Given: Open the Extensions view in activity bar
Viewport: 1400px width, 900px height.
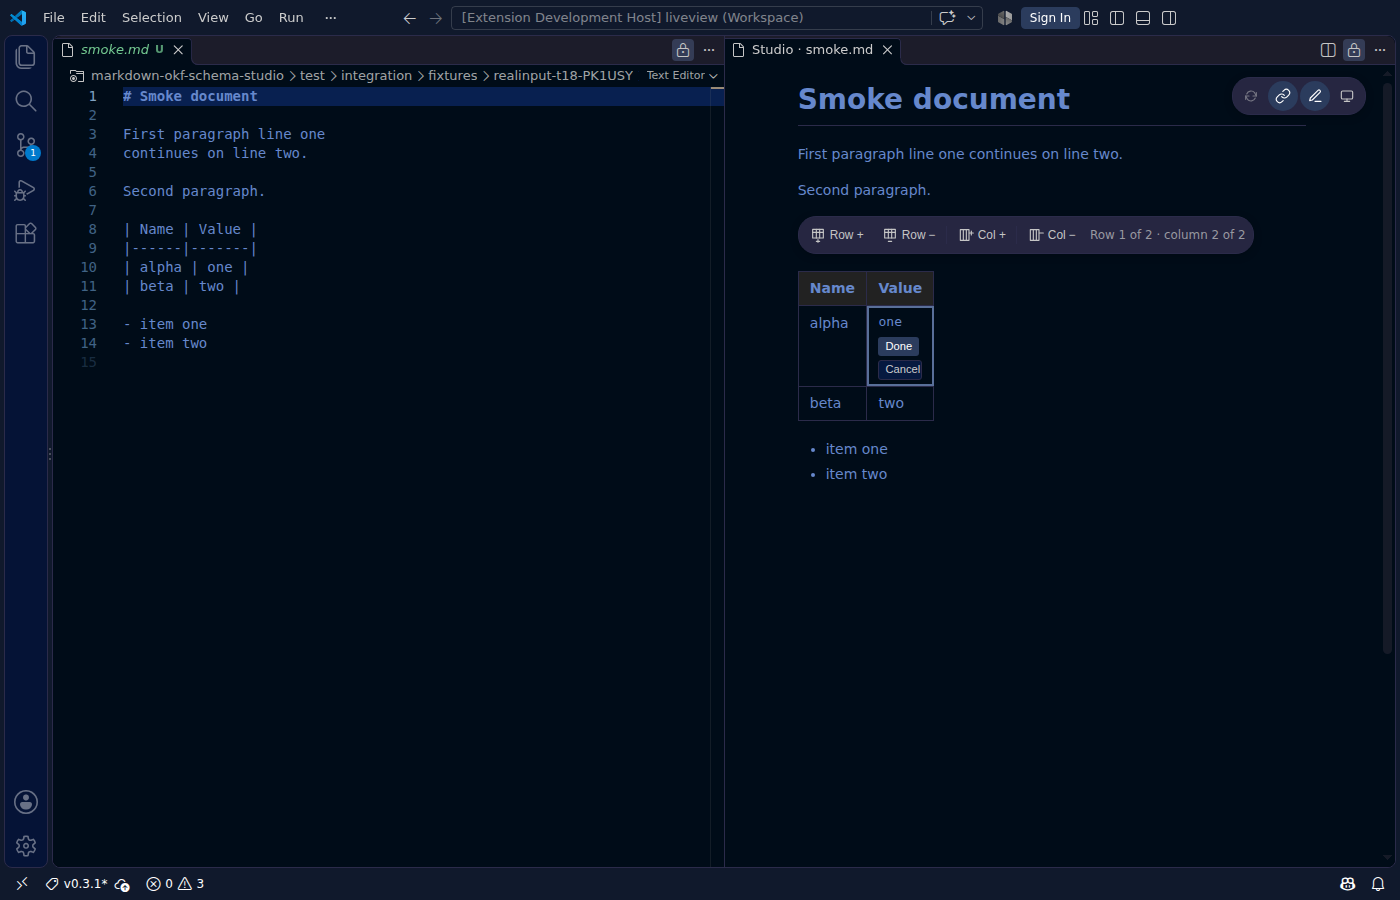Looking at the screenshot, I should 26,234.
